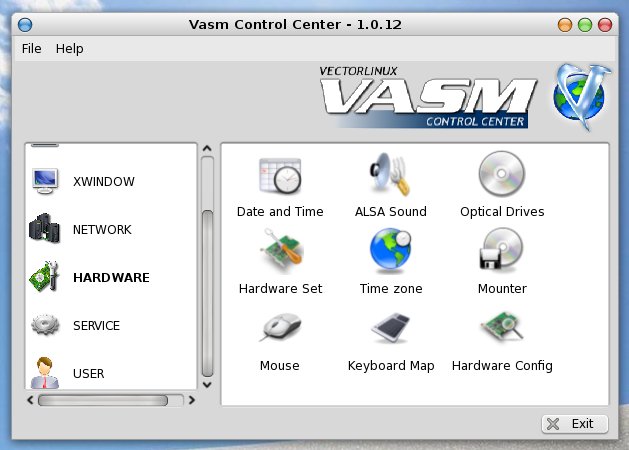
Task: Click the category list scroll-left arrow
Action: coord(30,400)
